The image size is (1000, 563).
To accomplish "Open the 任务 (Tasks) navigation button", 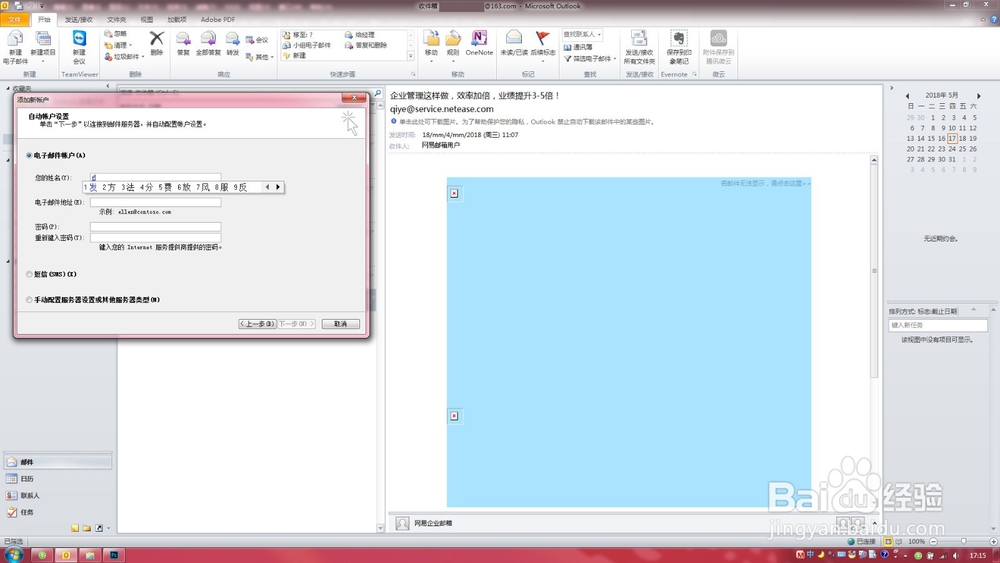I will click(x=57, y=512).
